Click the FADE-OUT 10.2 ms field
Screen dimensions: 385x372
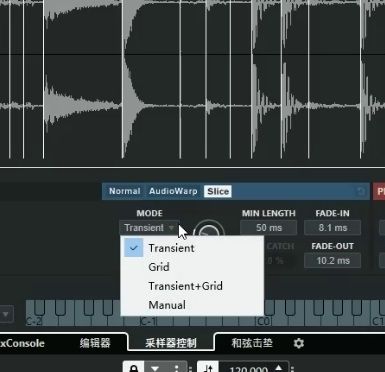pyautogui.click(x=332, y=260)
